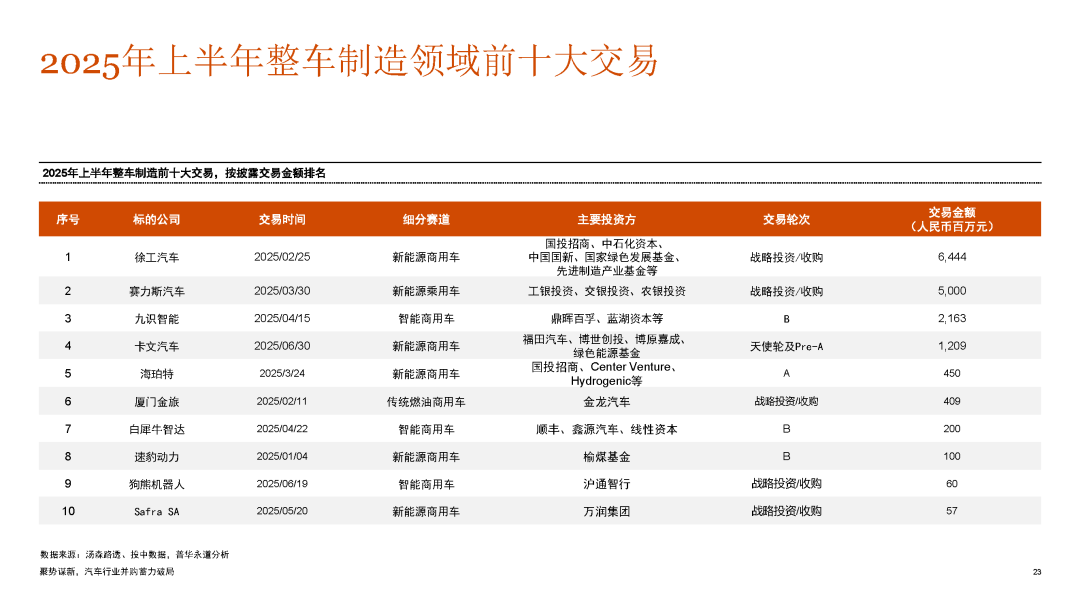1080x607 pixels.
Task: Select the date cell 2025/06/19
Action: [x=282, y=484]
